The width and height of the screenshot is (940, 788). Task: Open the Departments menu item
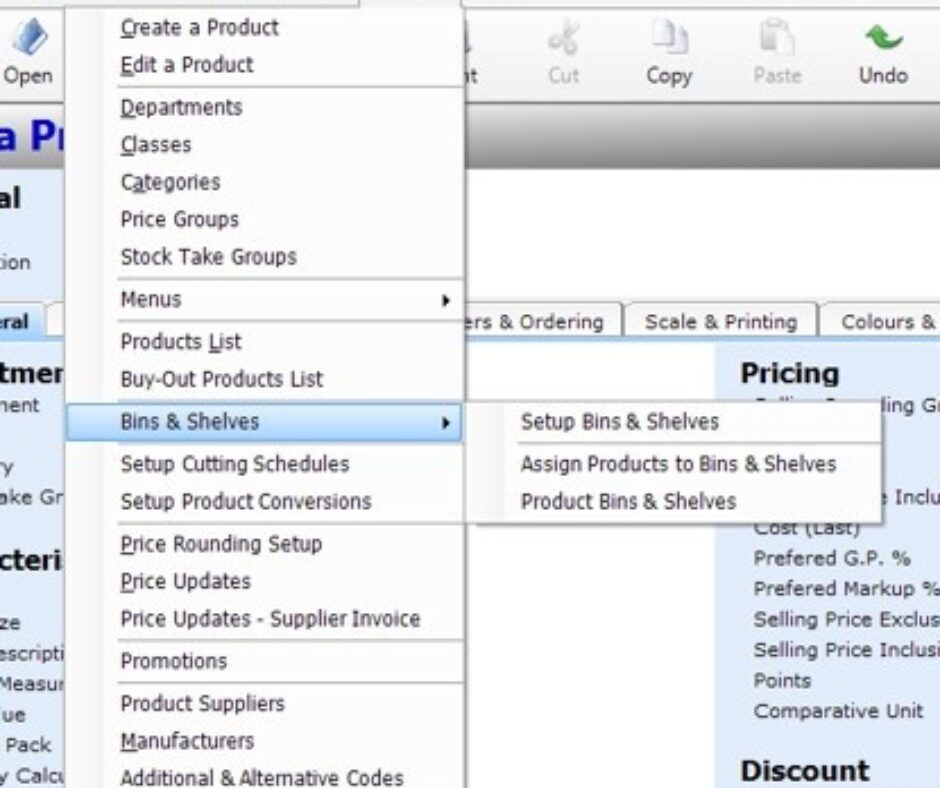coord(180,106)
